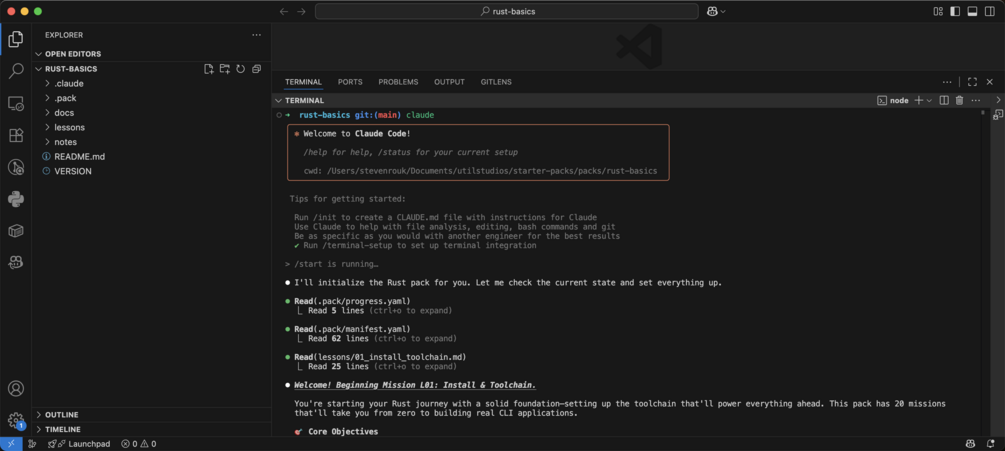Screen dimensions: 1005x451
Task: Click the errors and warnings status count
Action: pyautogui.click(x=138, y=444)
